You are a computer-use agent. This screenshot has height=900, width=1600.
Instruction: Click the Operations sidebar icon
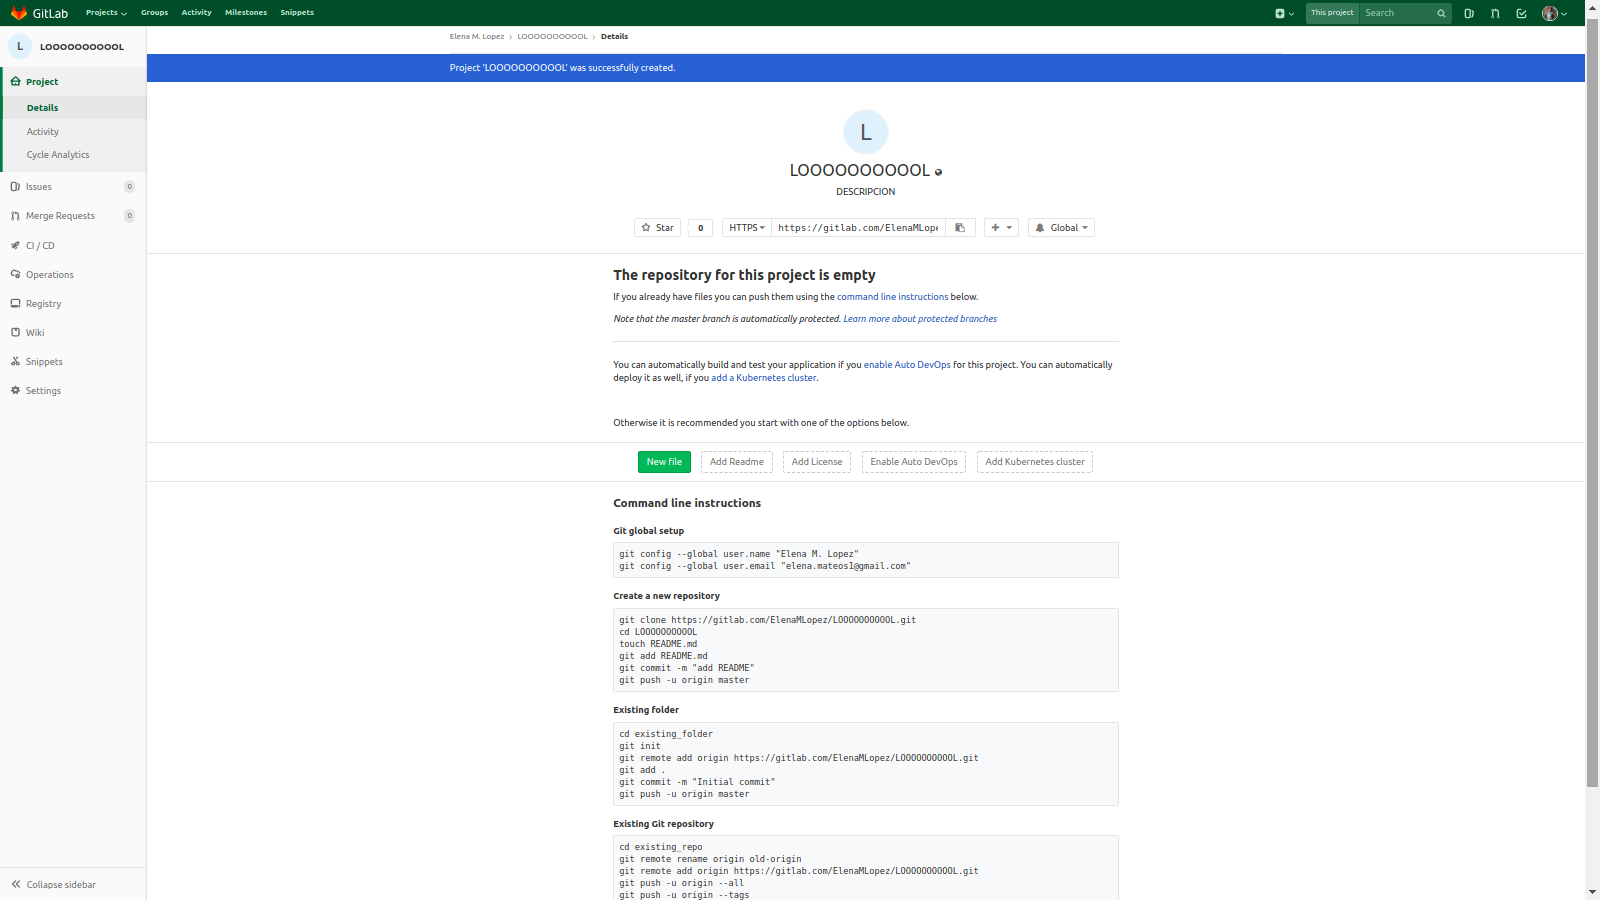15,274
